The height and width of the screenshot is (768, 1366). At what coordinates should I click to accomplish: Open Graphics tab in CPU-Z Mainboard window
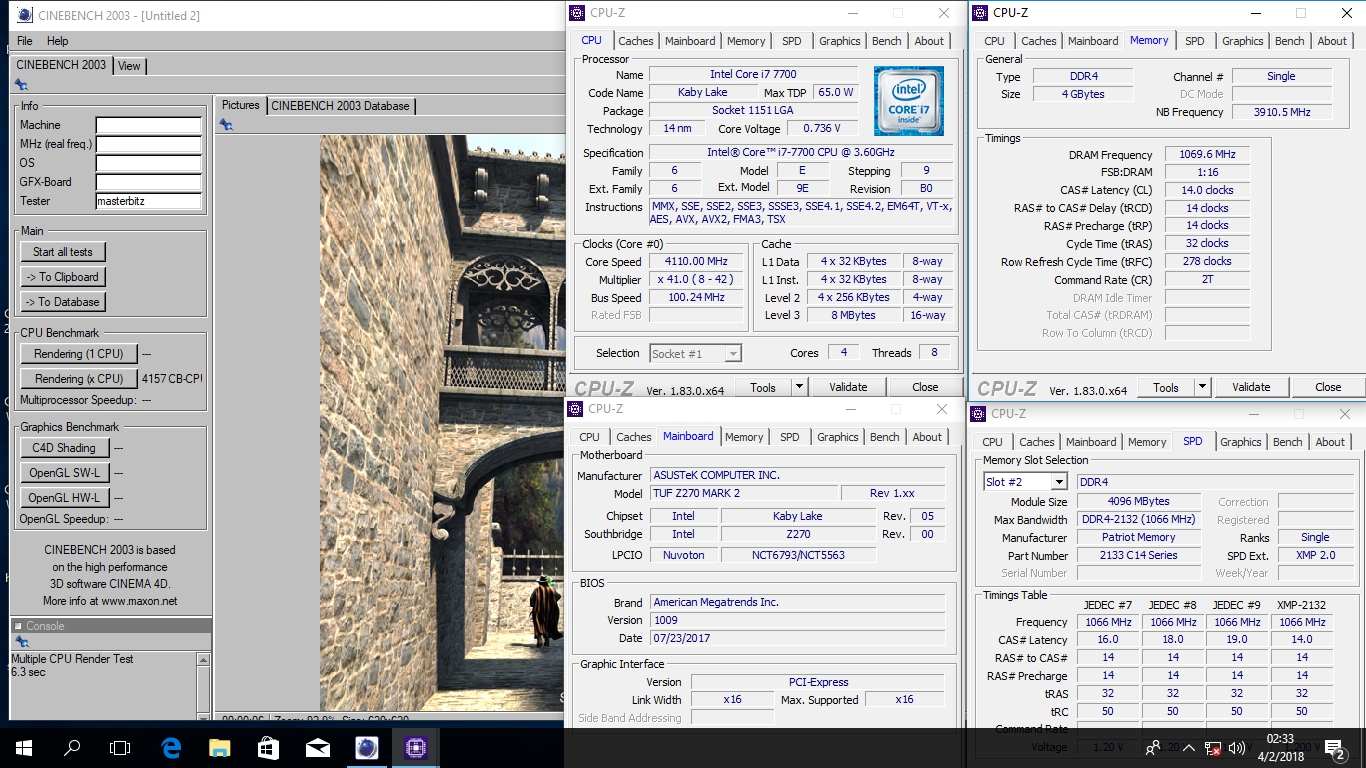point(838,437)
